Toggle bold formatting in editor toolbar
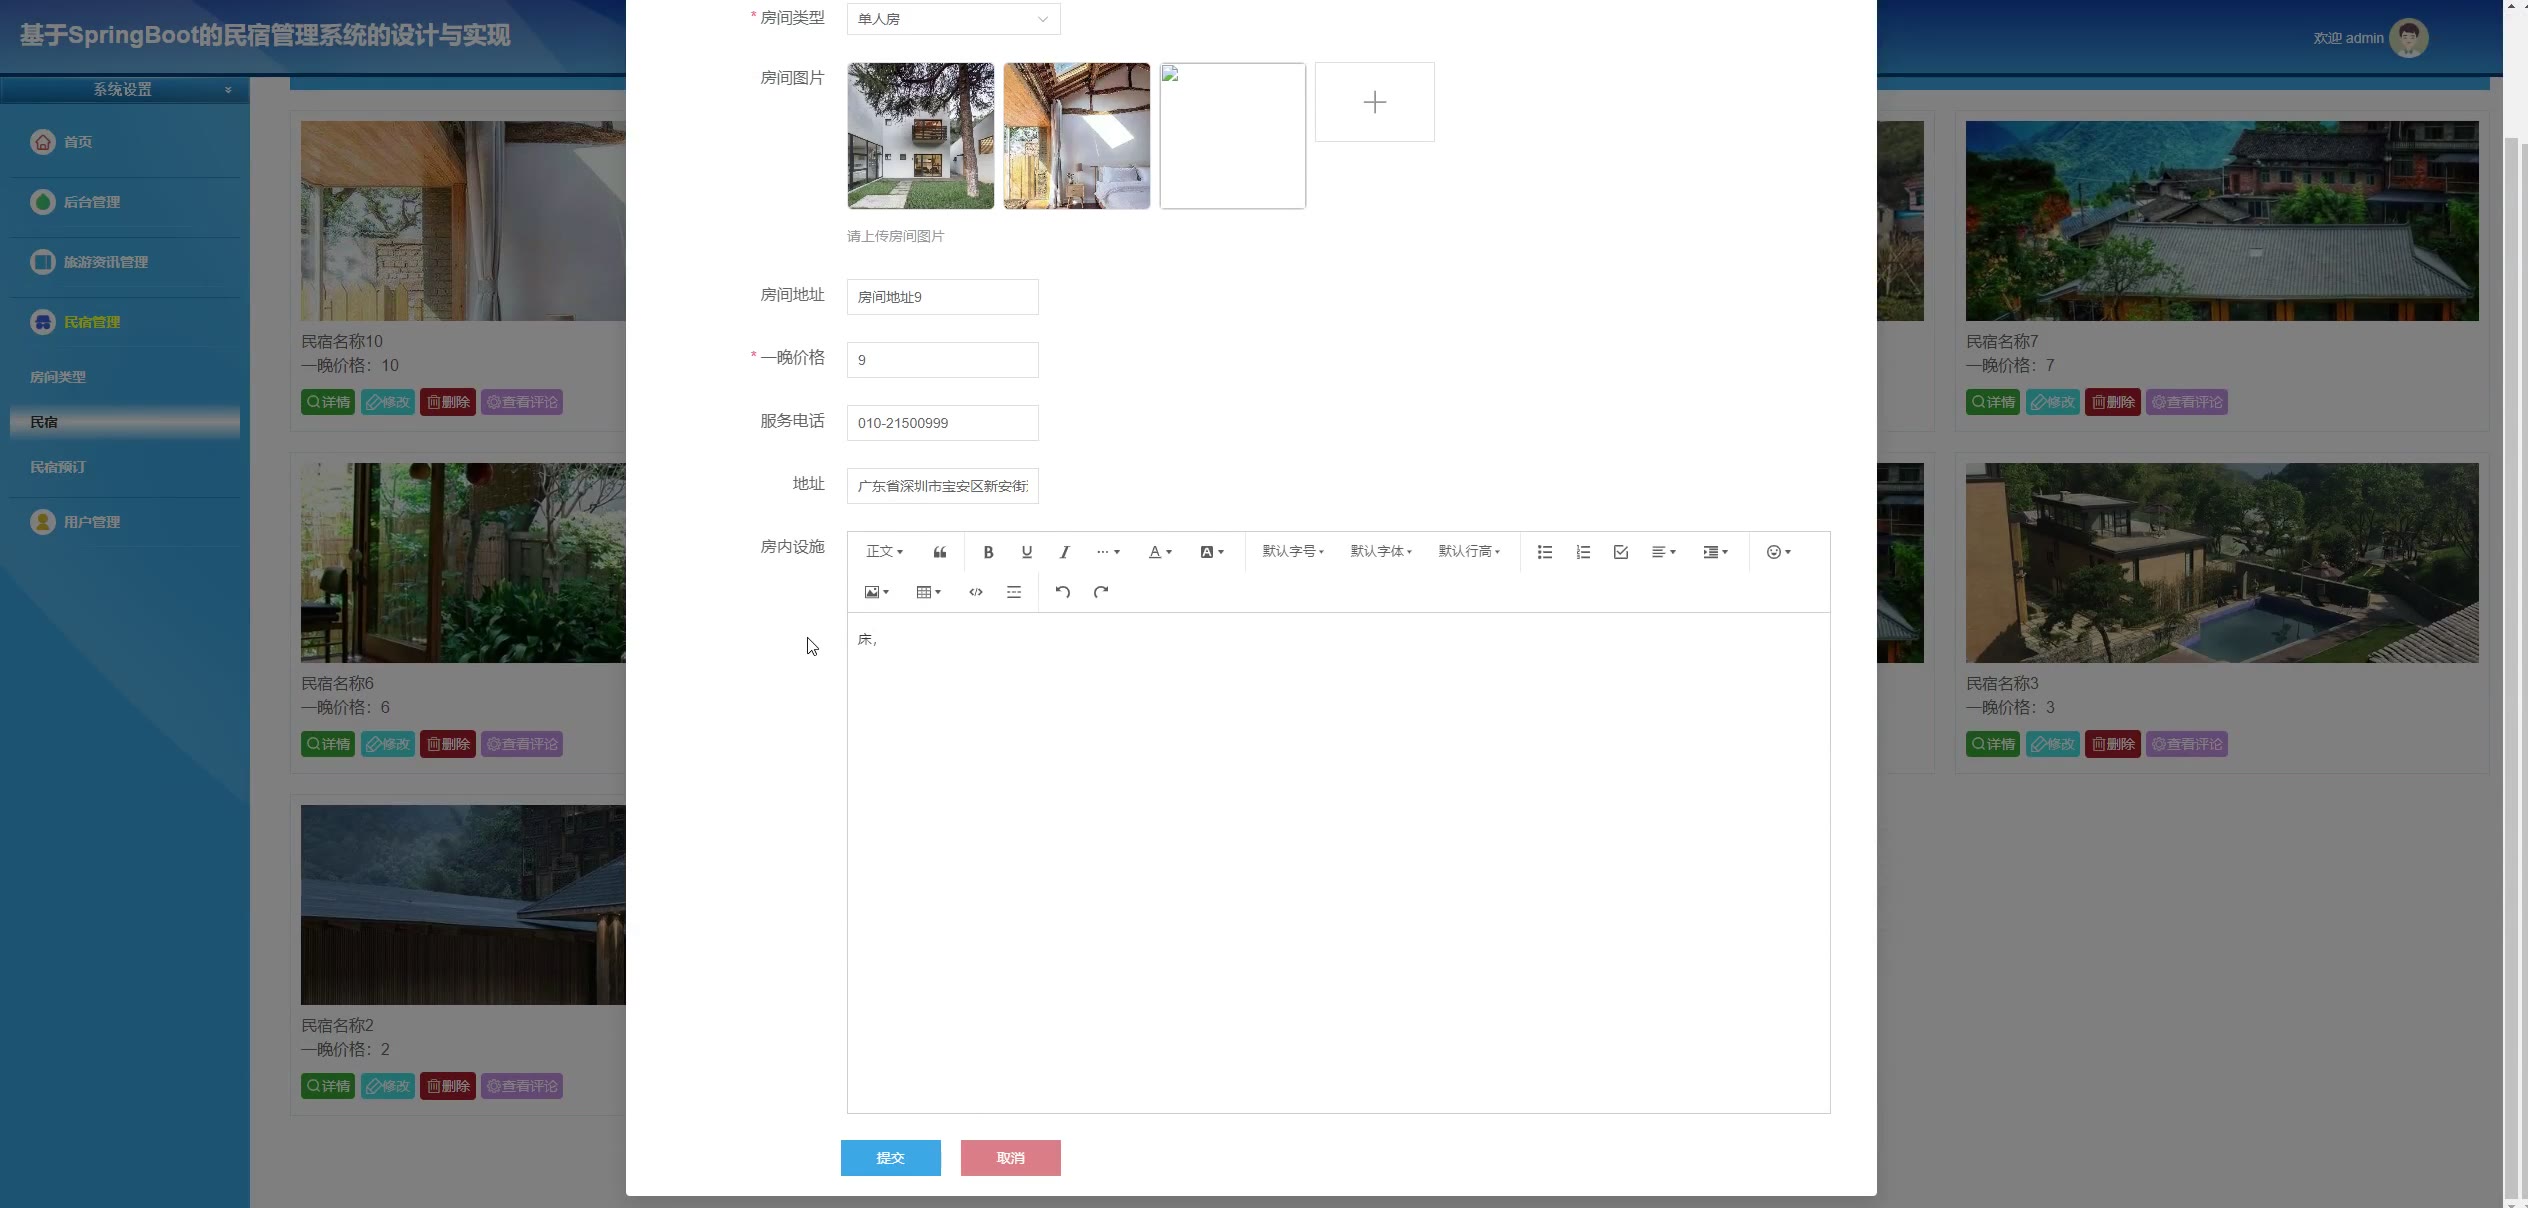Screen dimensions: 2528x1208 pos(988,552)
